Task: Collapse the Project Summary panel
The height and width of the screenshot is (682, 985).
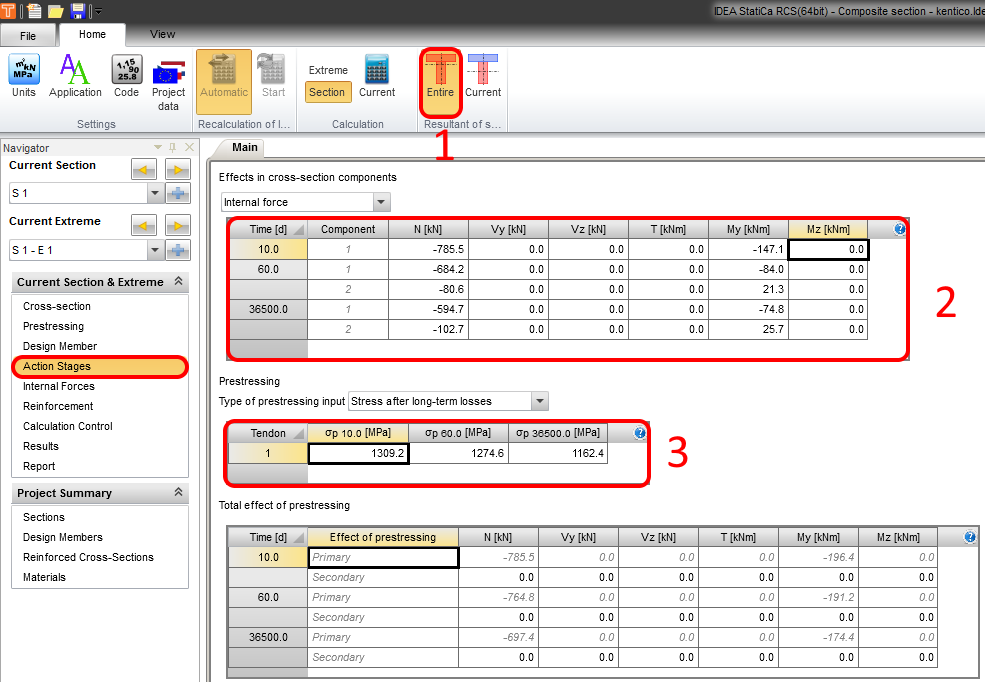Action: [x=178, y=493]
